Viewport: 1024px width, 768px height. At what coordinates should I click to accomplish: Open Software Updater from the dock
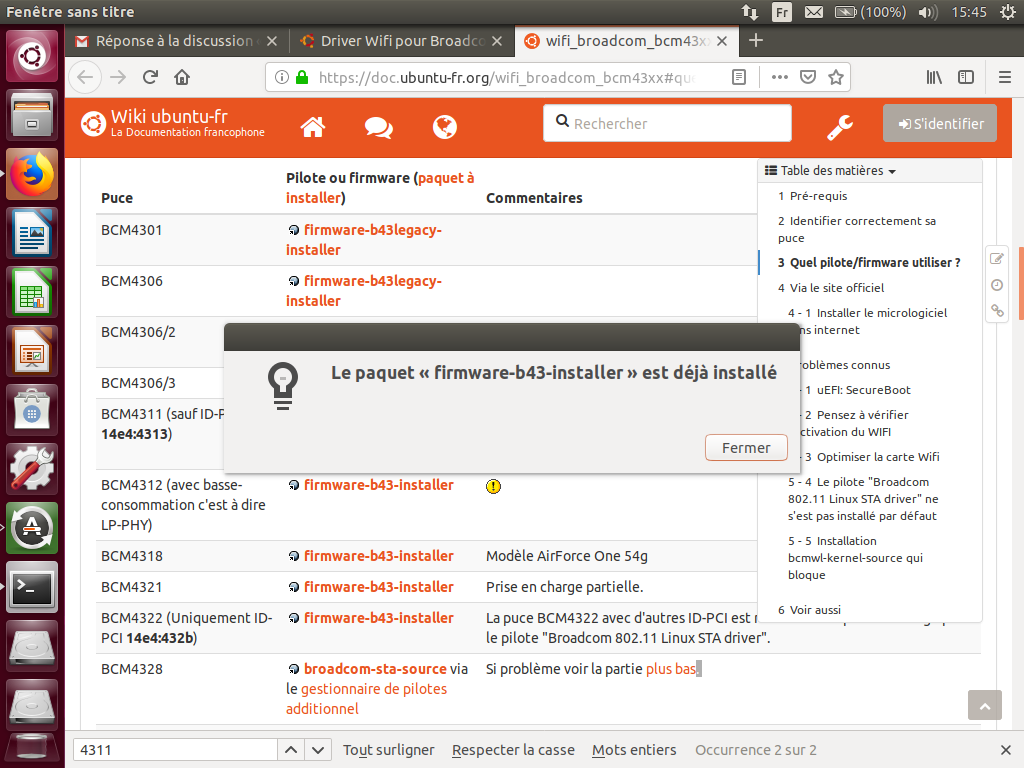[32, 528]
